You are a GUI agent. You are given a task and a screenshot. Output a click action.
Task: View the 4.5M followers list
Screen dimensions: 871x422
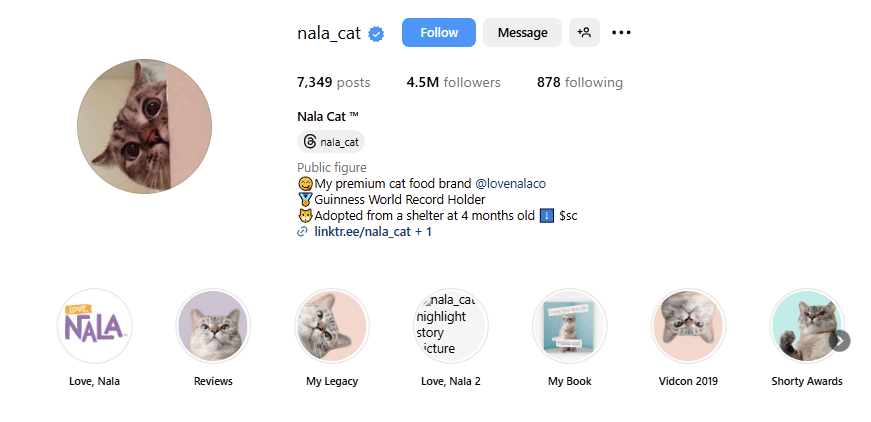point(453,83)
